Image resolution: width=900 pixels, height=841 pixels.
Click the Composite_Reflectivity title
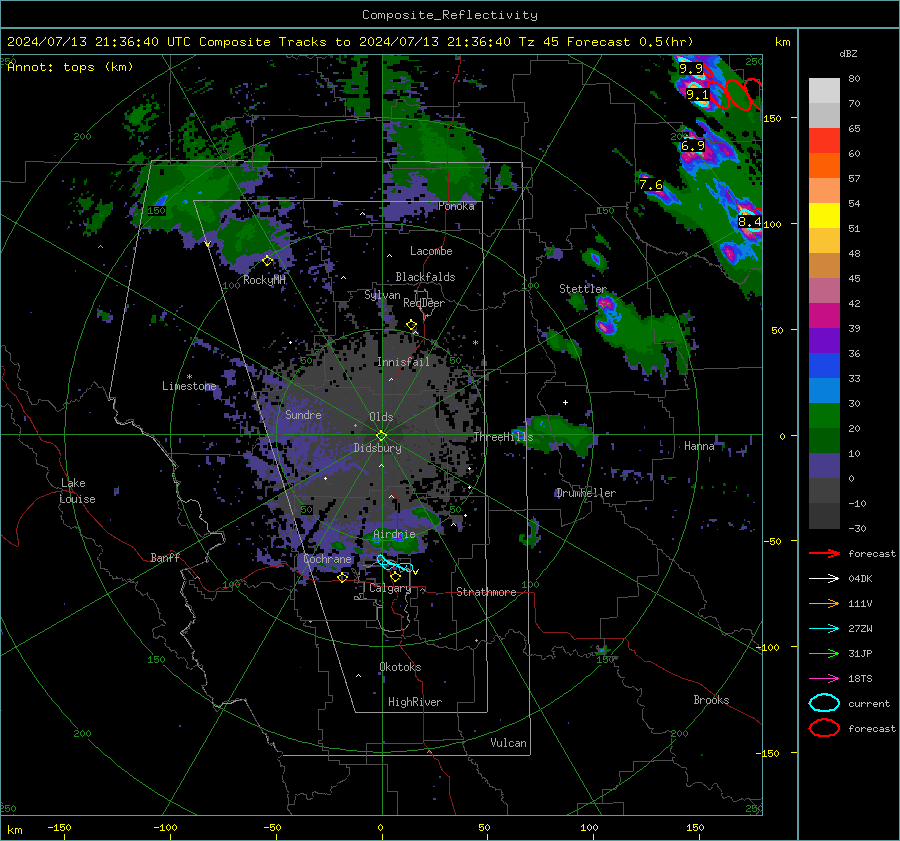450,15
